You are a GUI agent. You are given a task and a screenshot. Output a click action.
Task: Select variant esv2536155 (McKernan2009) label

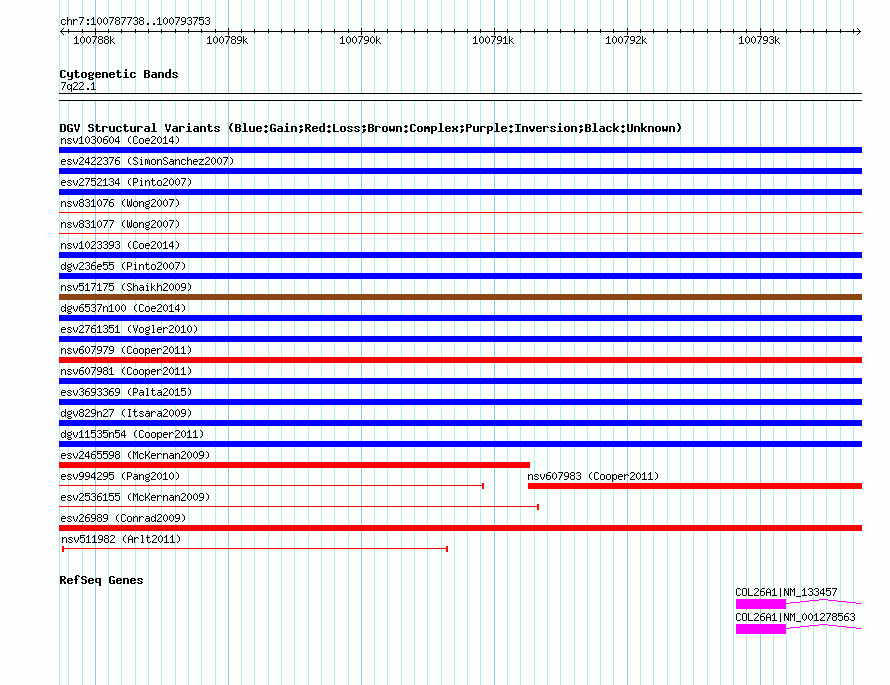click(135, 497)
